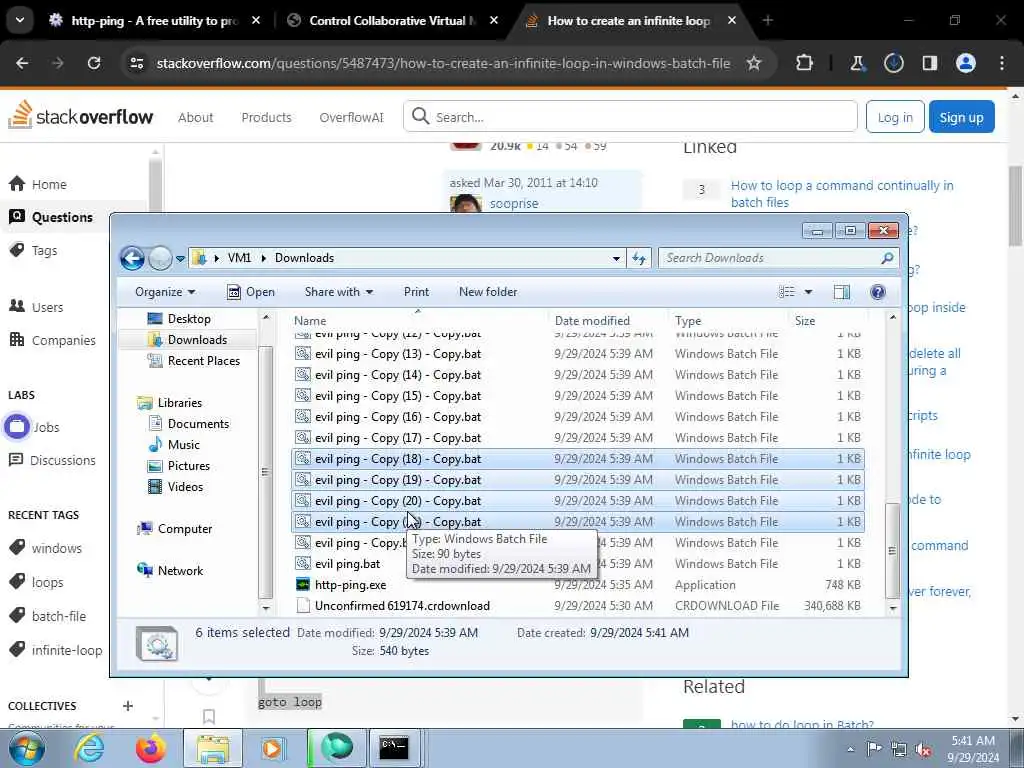Open a new browser tab
Viewport: 1024px width, 768px height.
[x=767, y=21]
